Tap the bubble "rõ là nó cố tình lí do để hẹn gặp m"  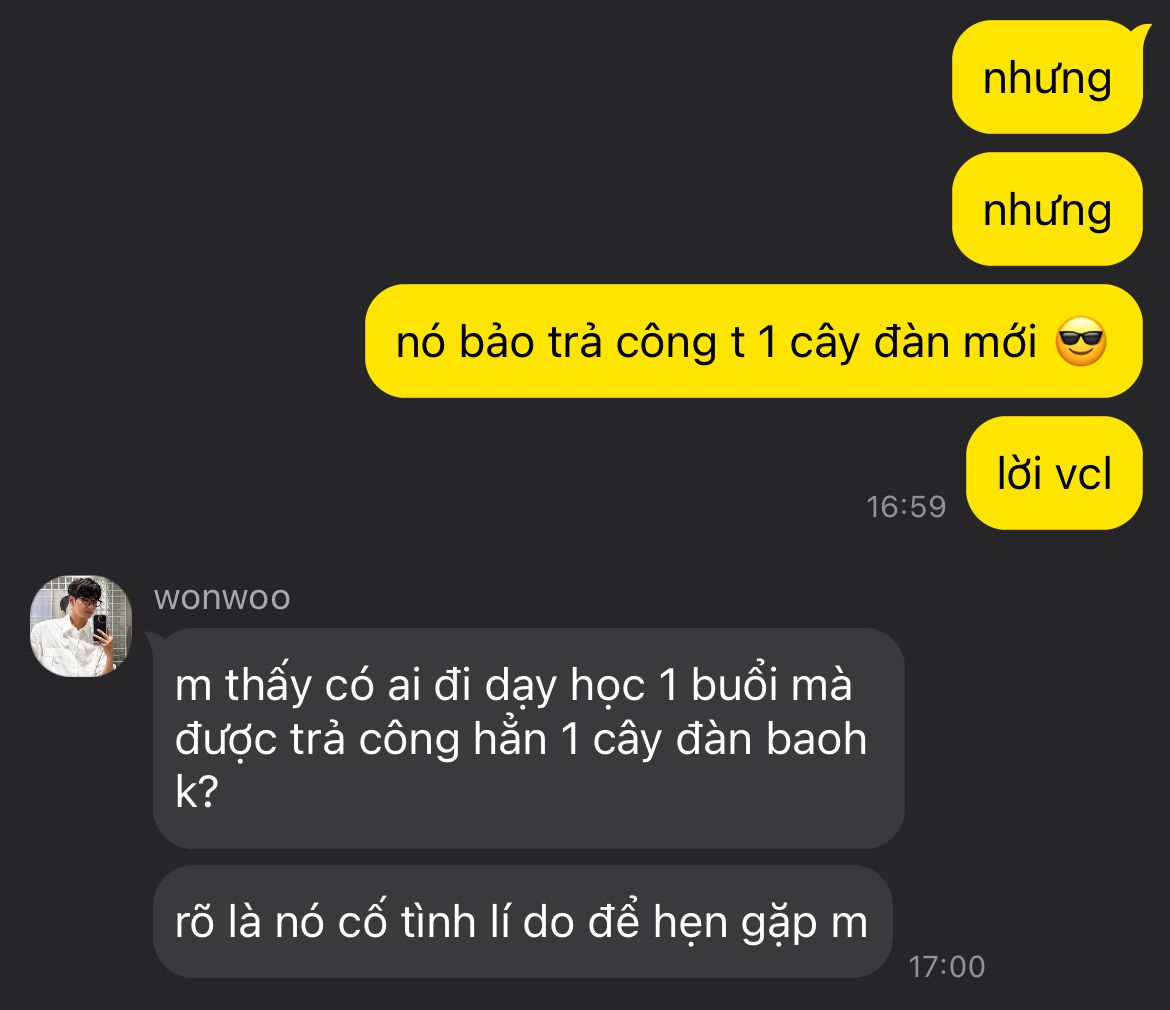[x=522, y=921]
